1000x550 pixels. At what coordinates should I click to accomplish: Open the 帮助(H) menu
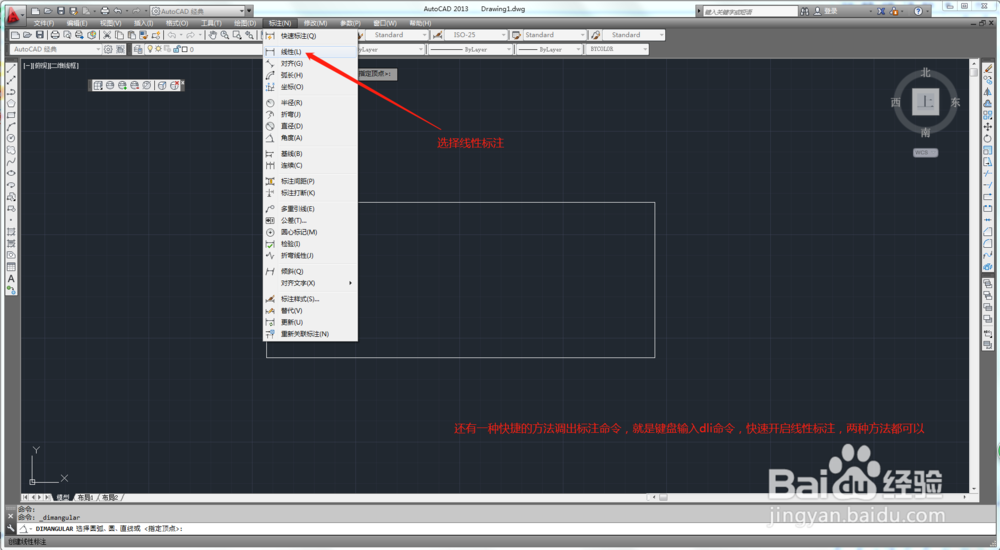click(x=420, y=24)
